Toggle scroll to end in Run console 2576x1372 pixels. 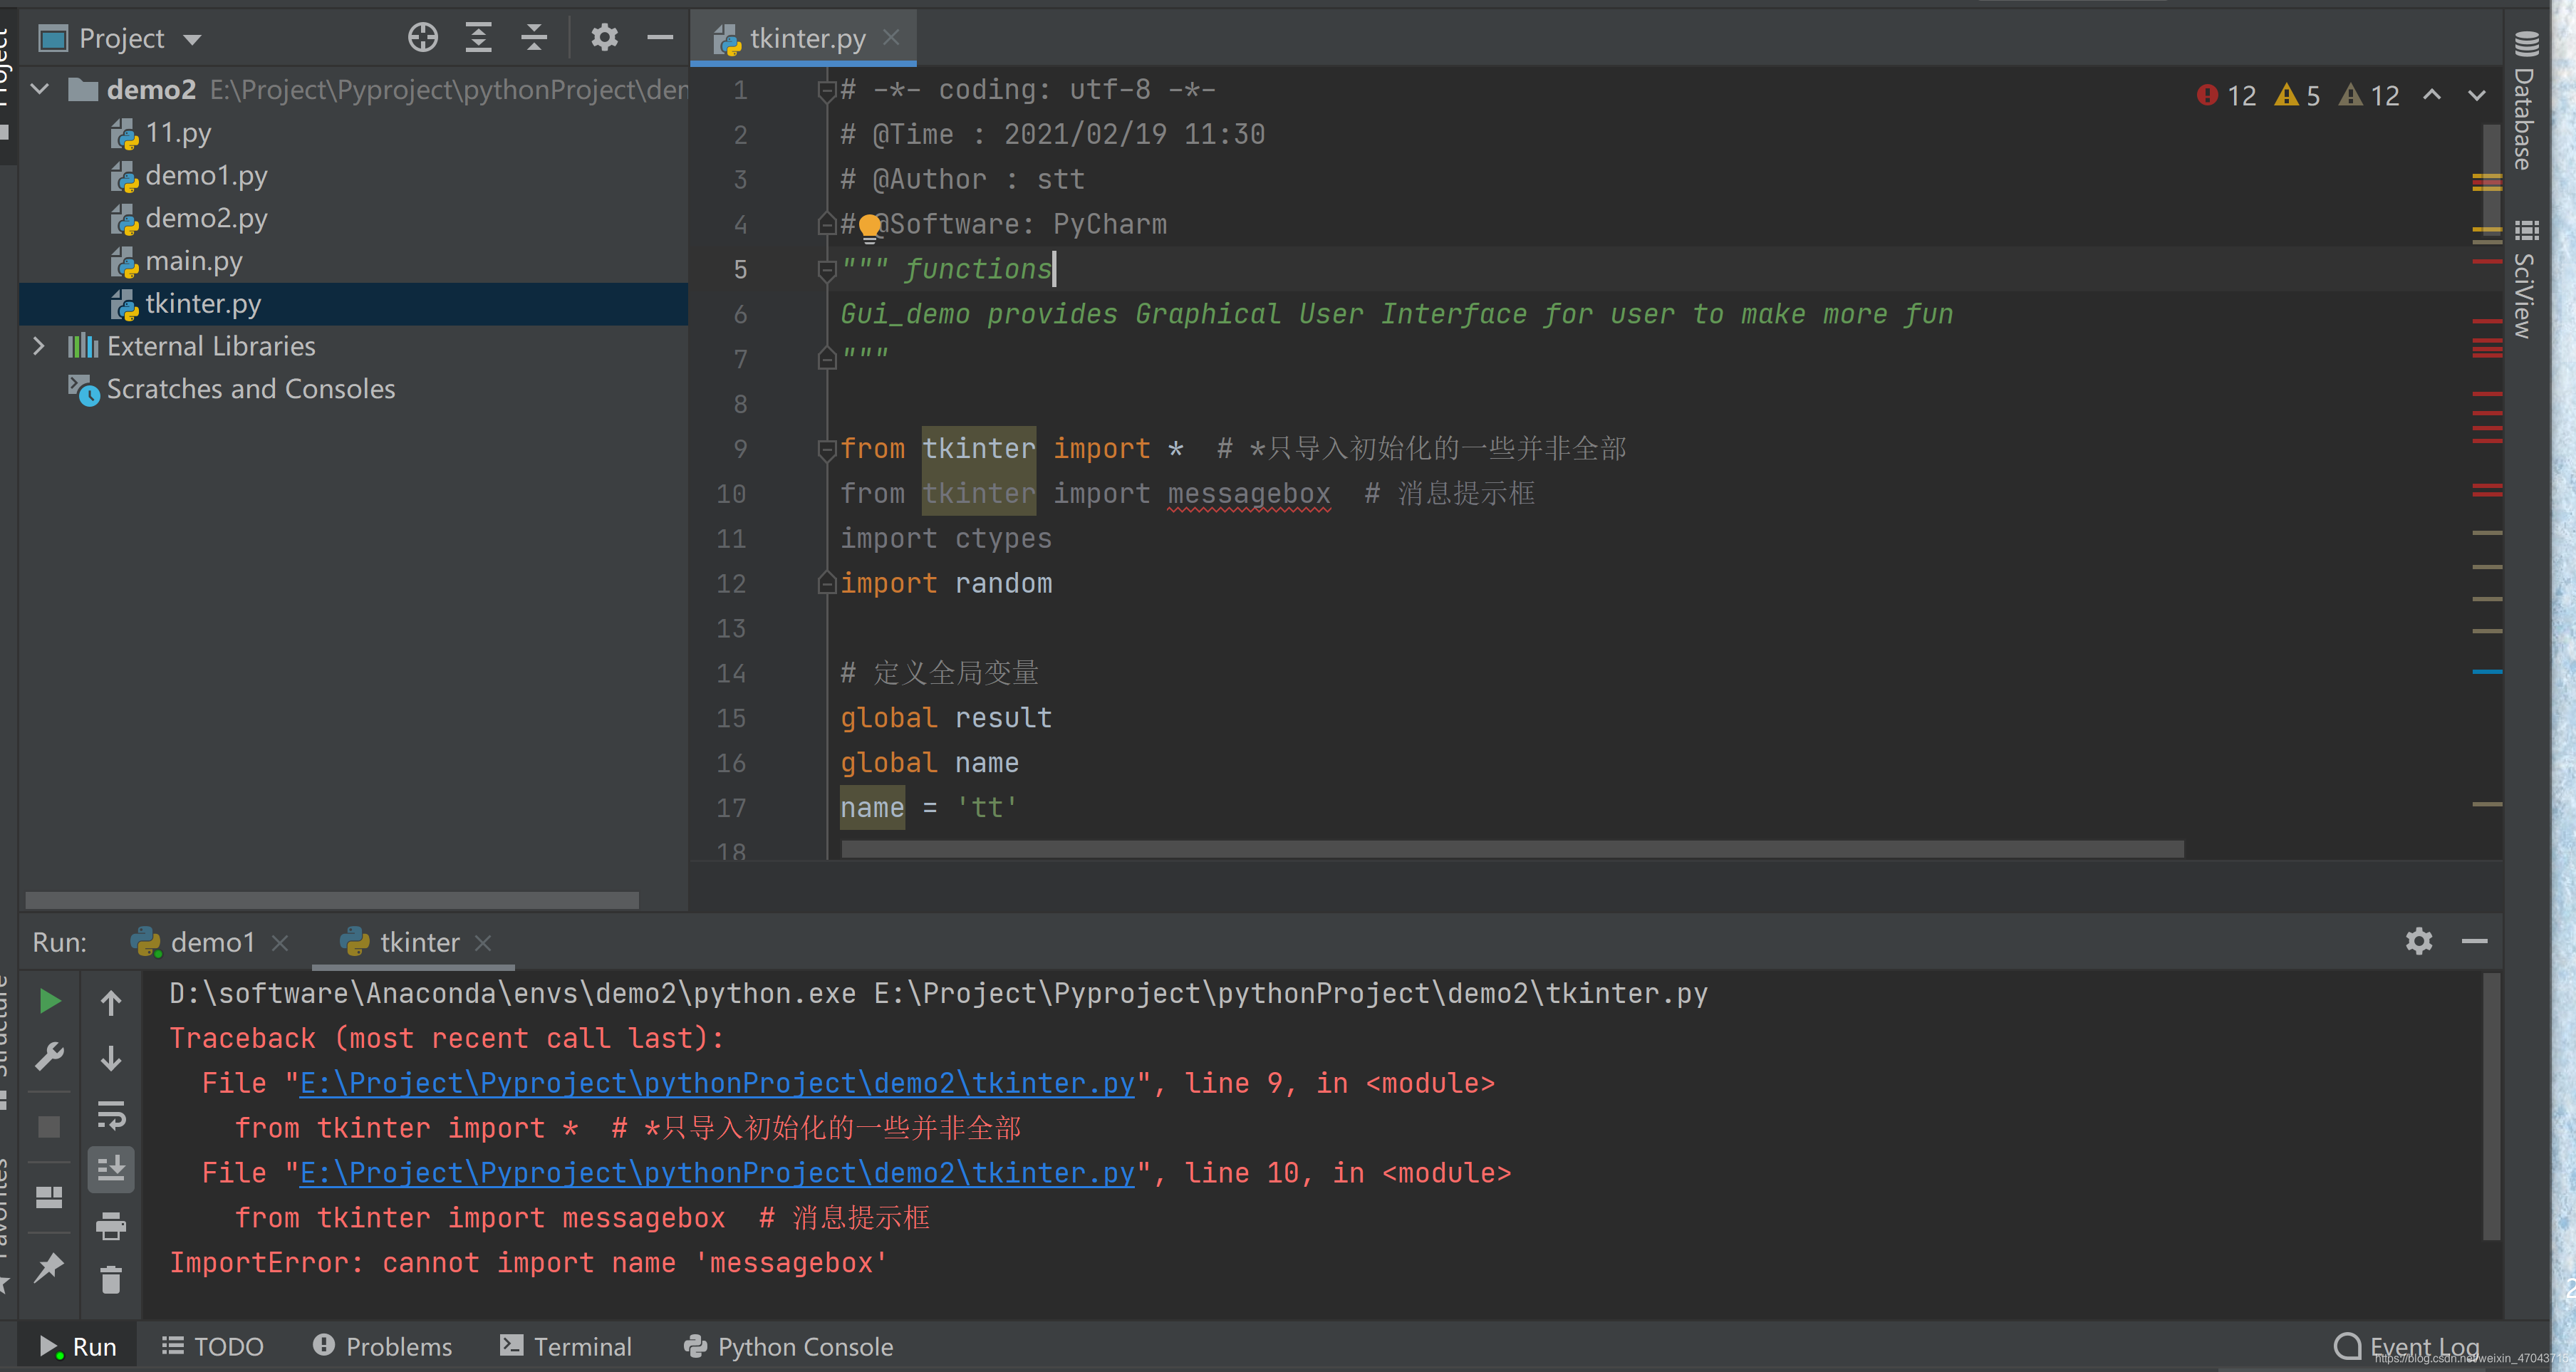tap(111, 1169)
